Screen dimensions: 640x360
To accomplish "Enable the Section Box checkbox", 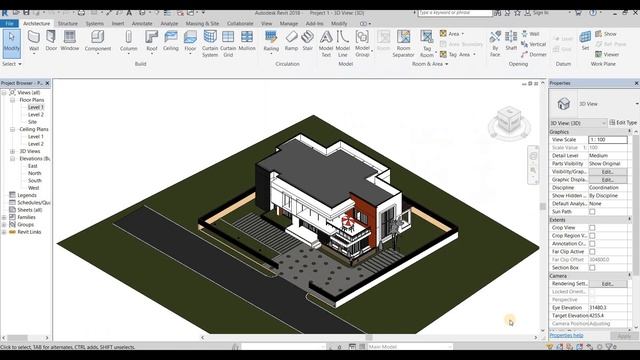I will (592, 268).
